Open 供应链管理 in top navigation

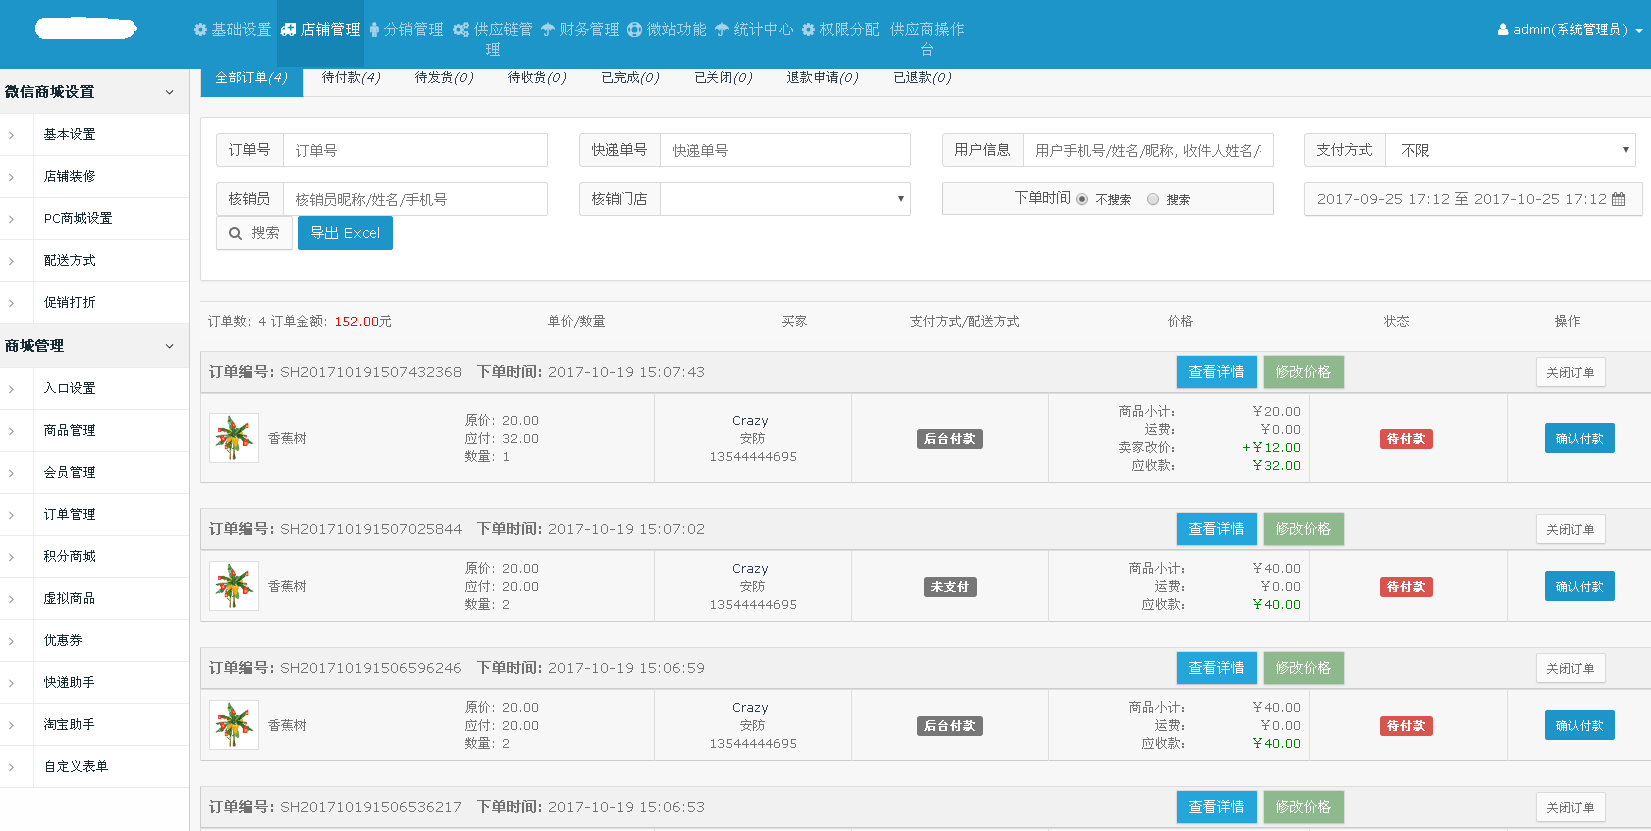click(x=493, y=39)
